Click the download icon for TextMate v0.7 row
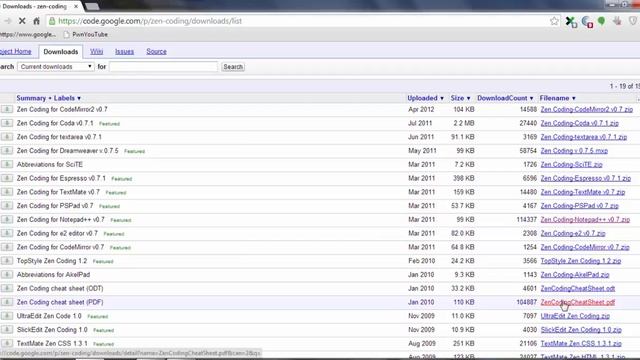640x360 pixels. pos(7,192)
